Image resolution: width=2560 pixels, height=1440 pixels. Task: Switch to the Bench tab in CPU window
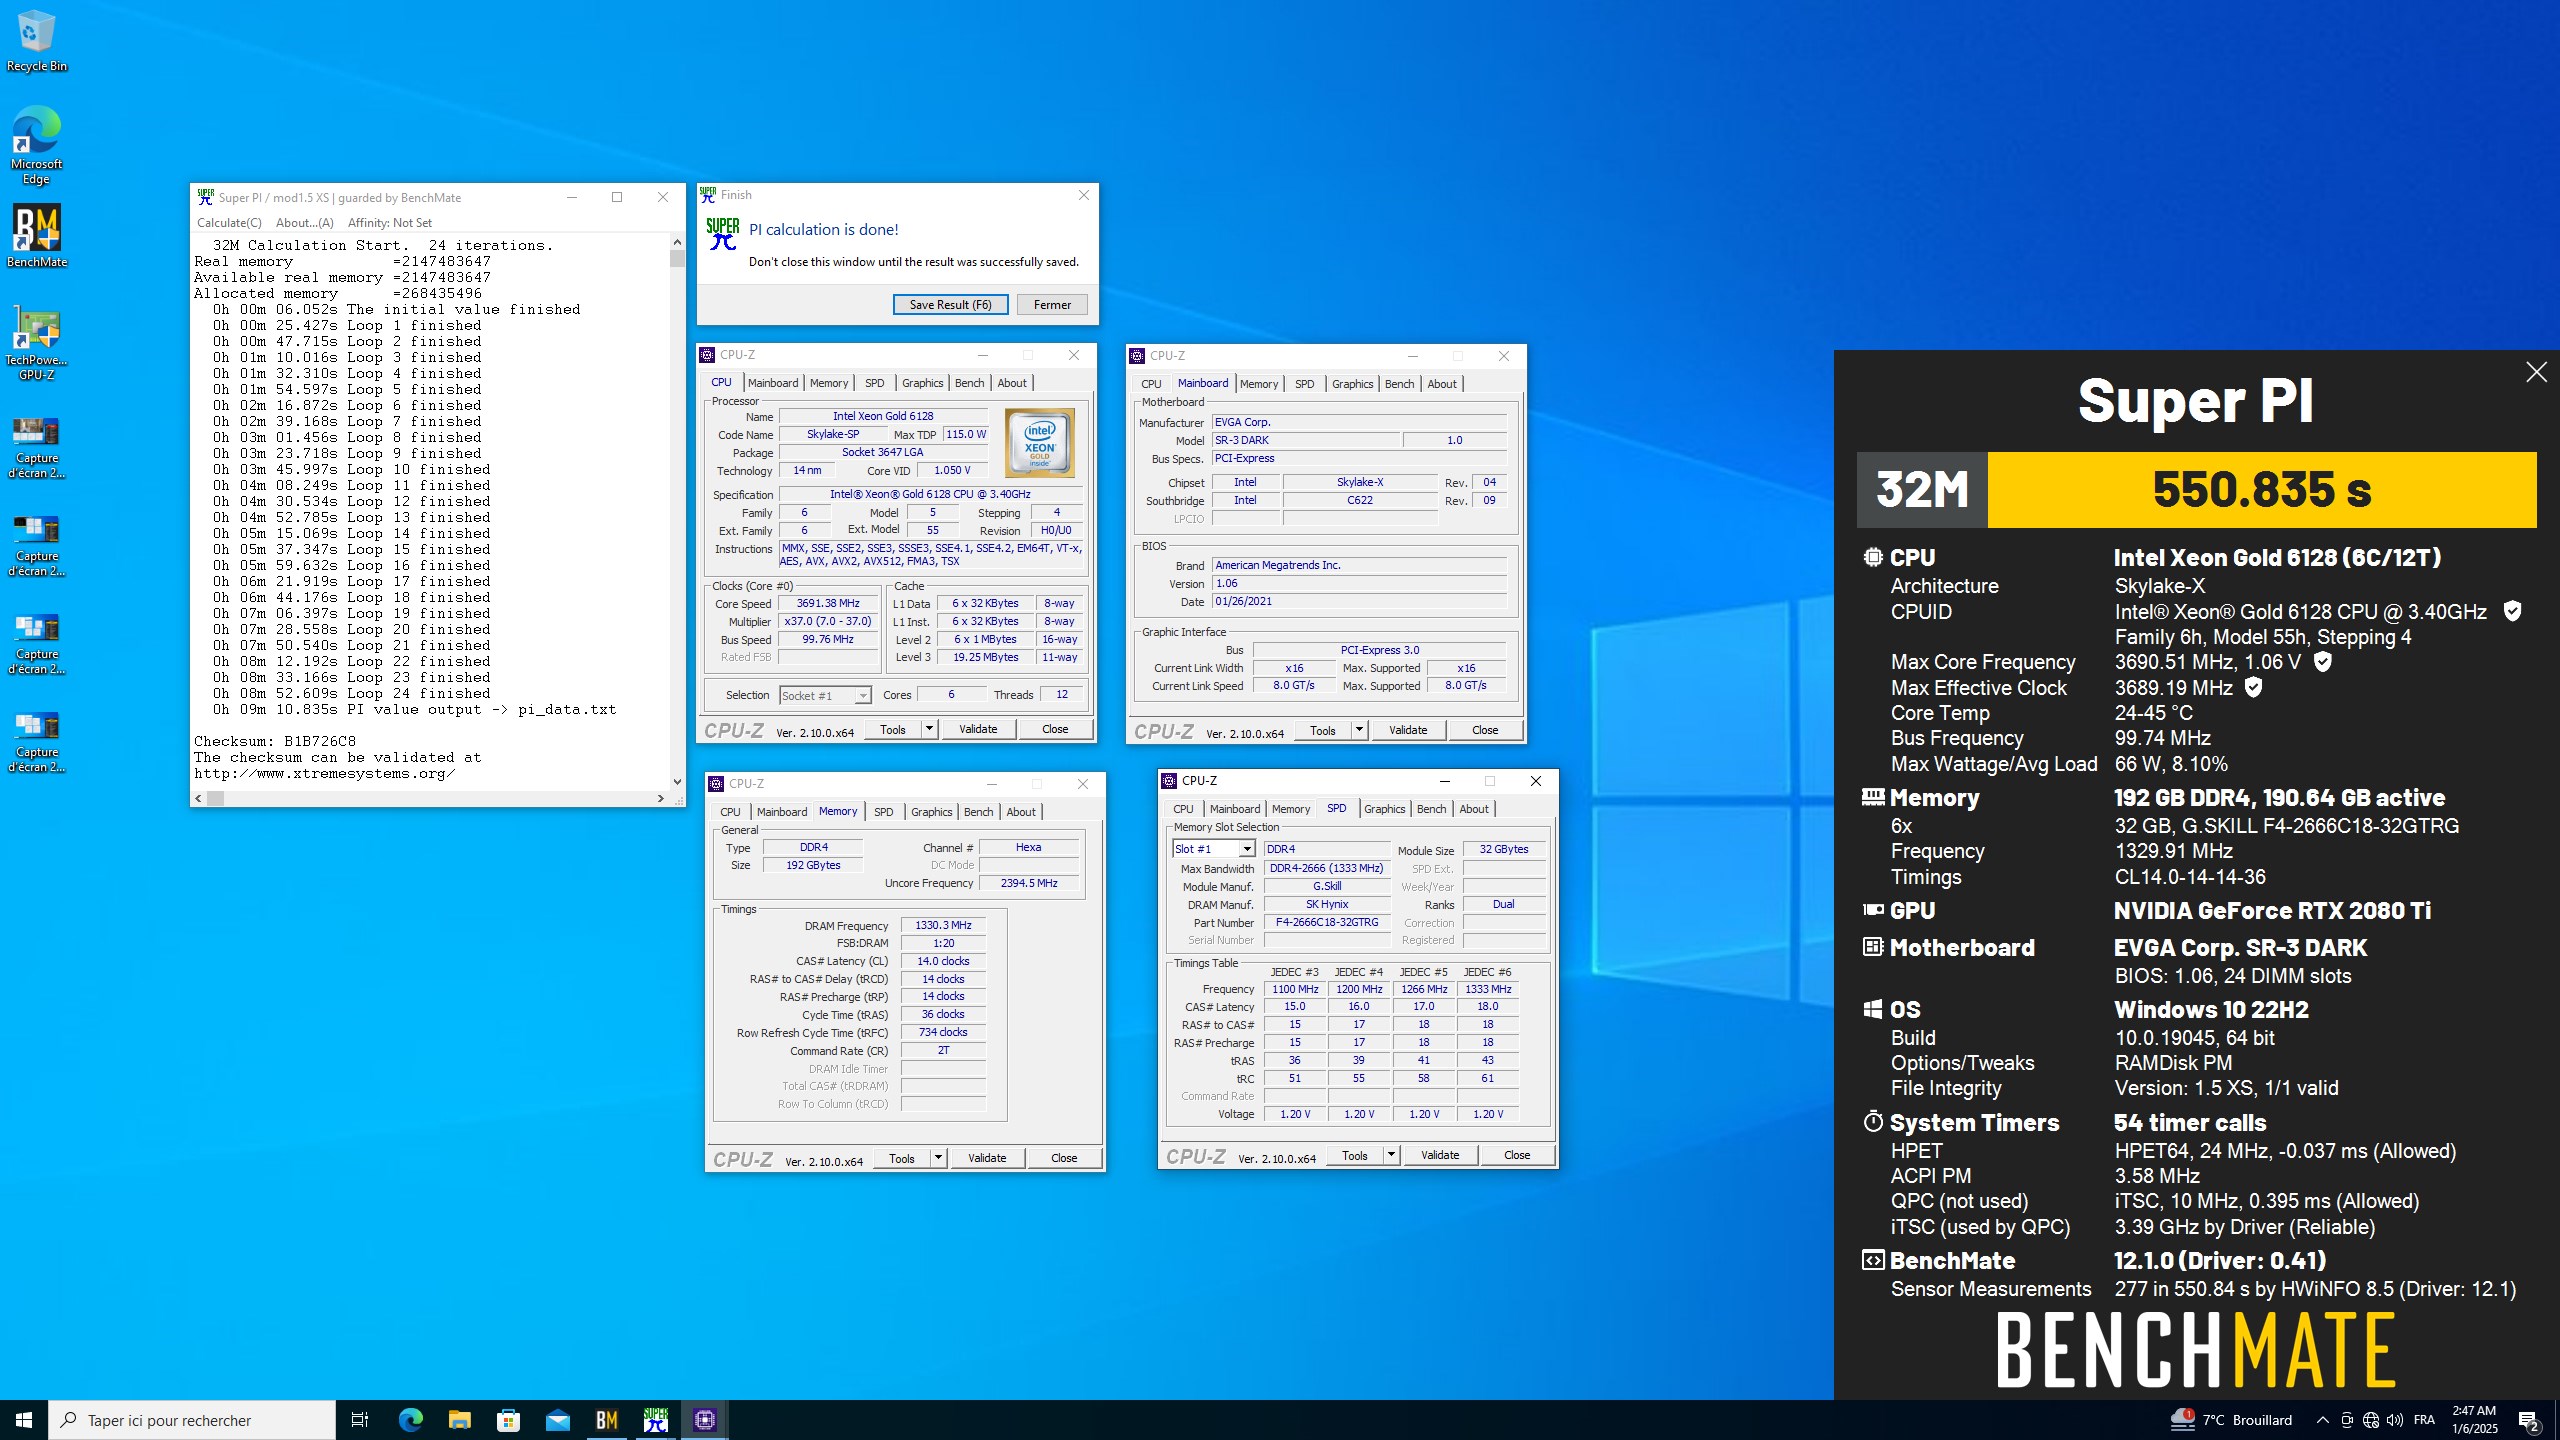tap(969, 383)
